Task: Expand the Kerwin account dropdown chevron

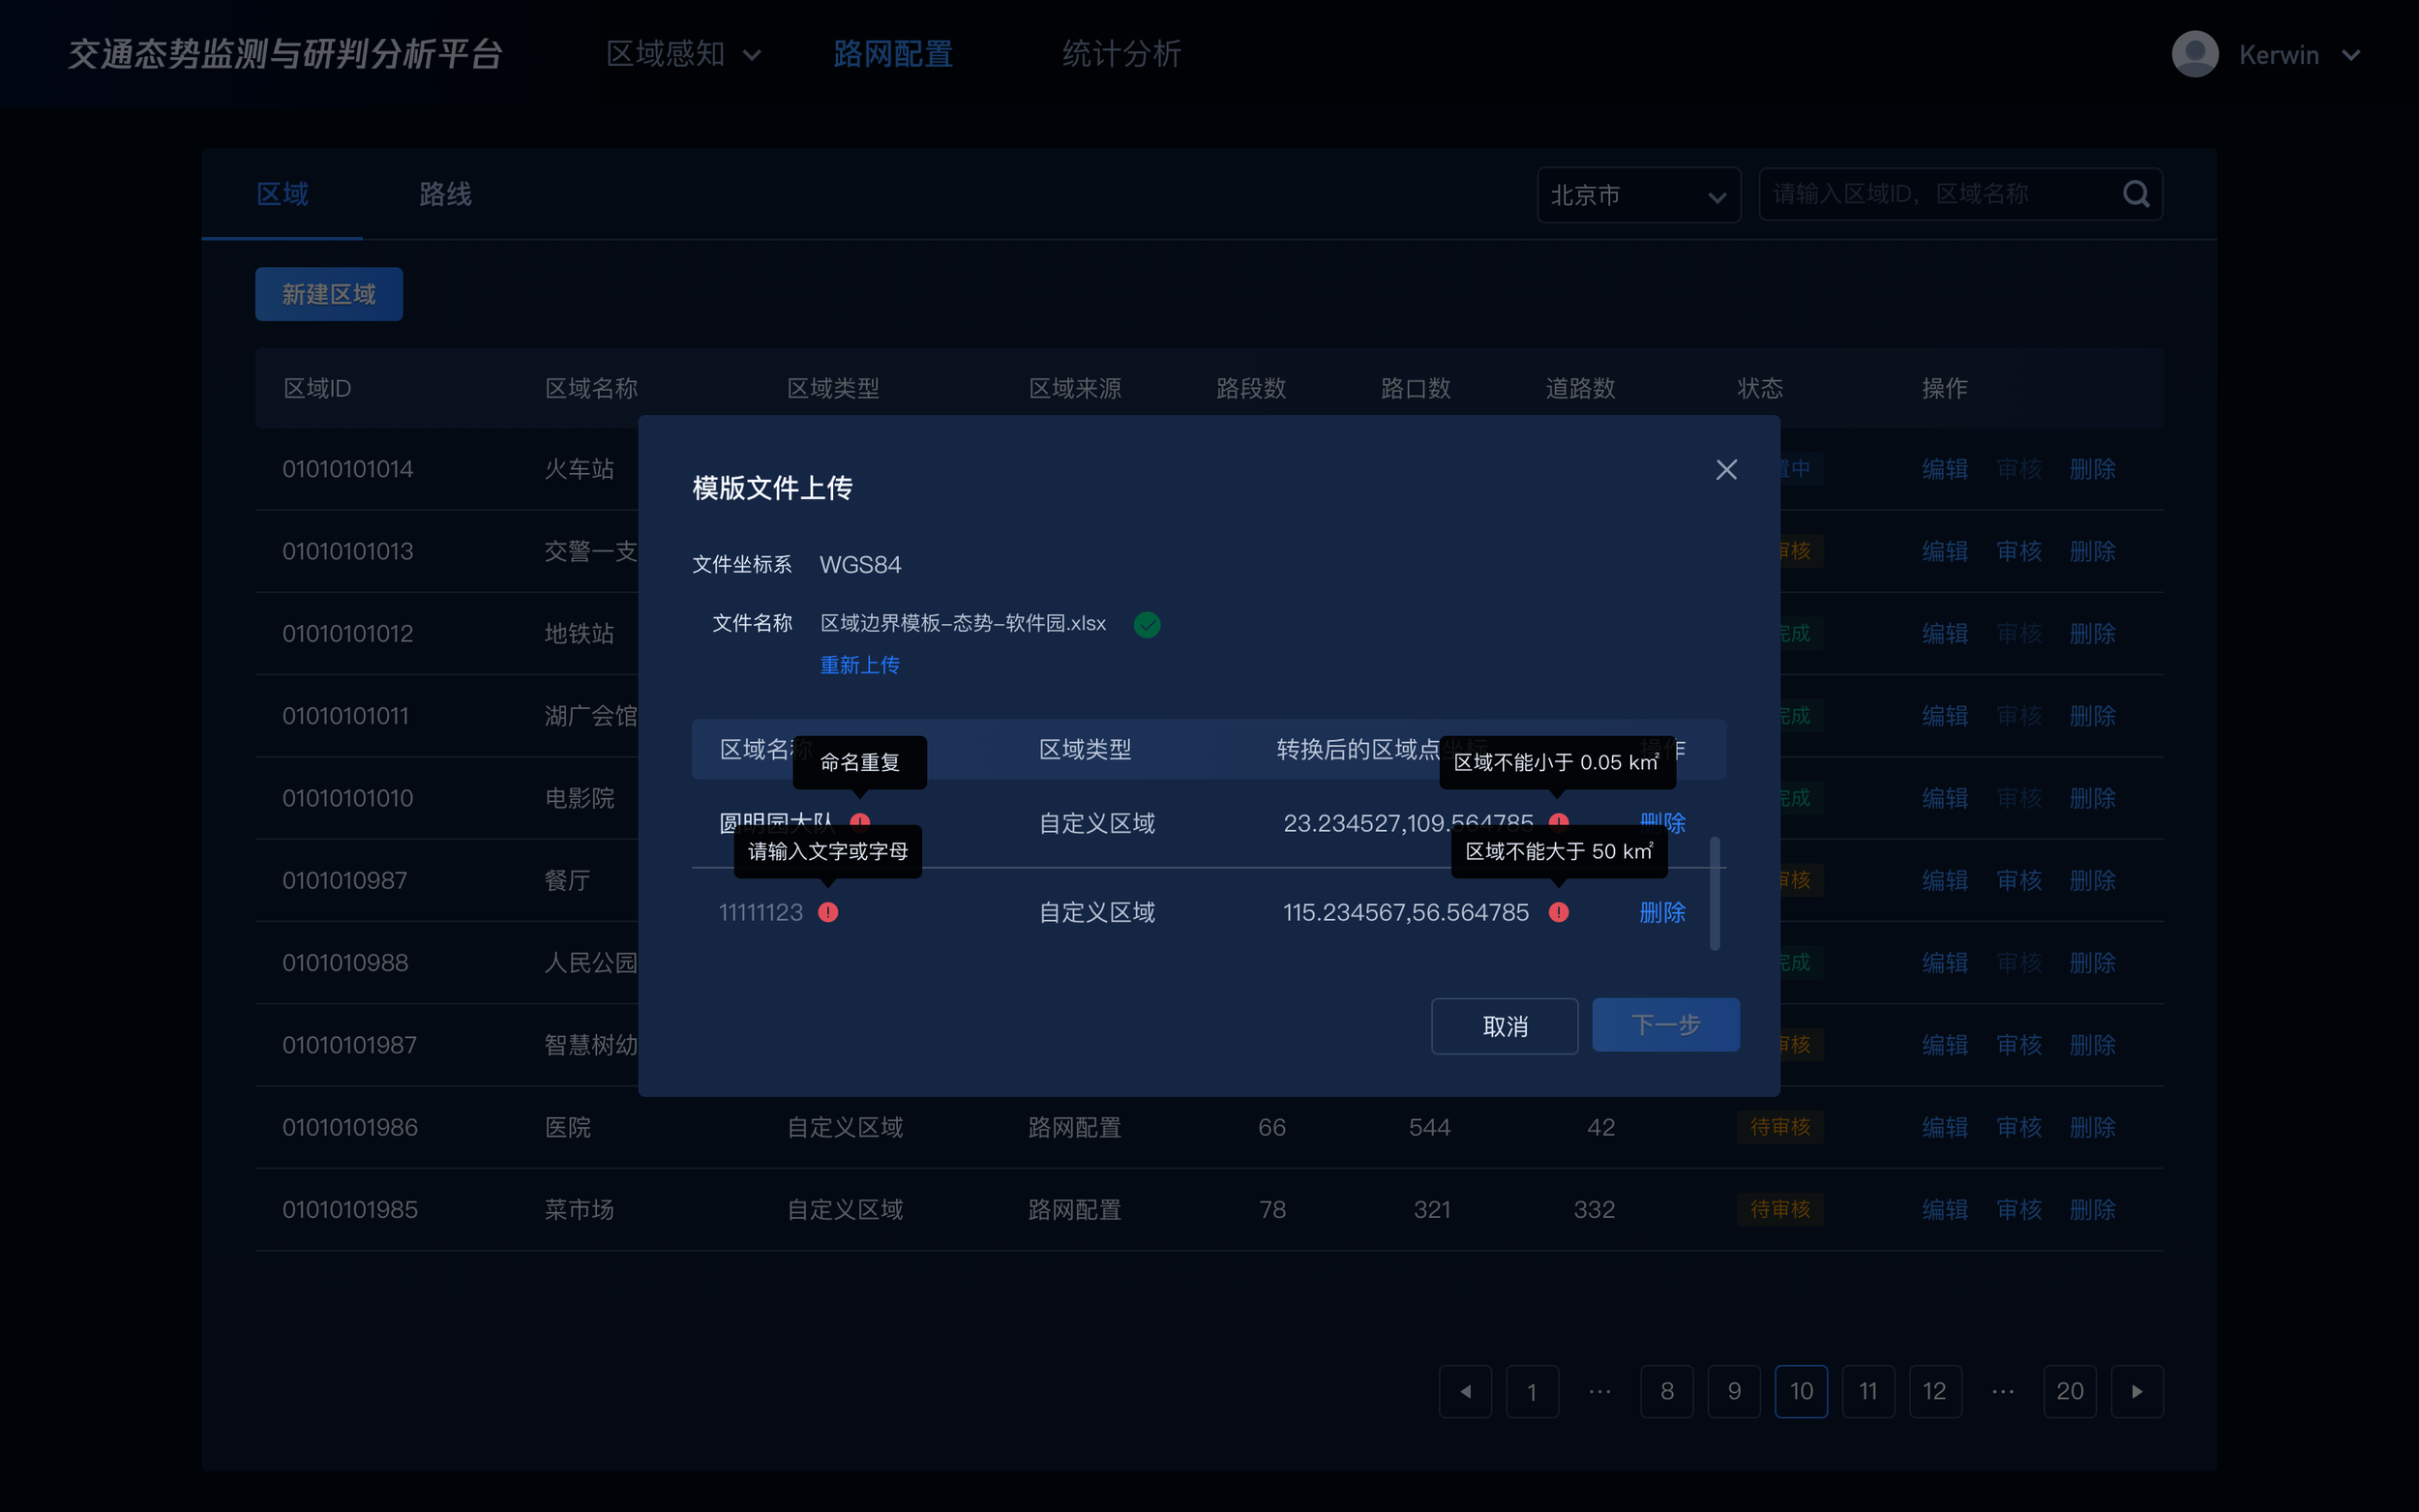Action: tap(2351, 55)
